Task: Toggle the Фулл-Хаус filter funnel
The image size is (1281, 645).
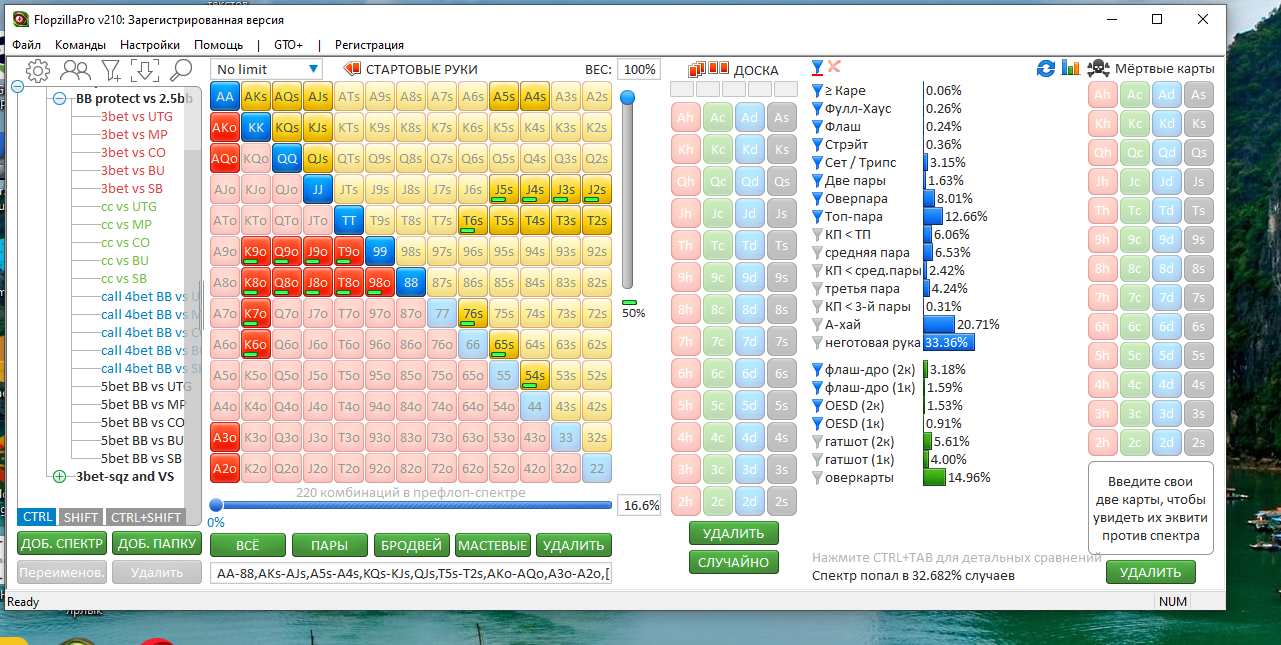Action: (x=817, y=109)
